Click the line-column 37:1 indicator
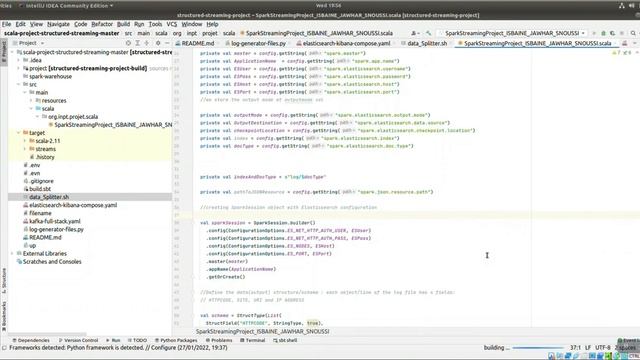The height and width of the screenshot is (360, 640). coord(576,348)
